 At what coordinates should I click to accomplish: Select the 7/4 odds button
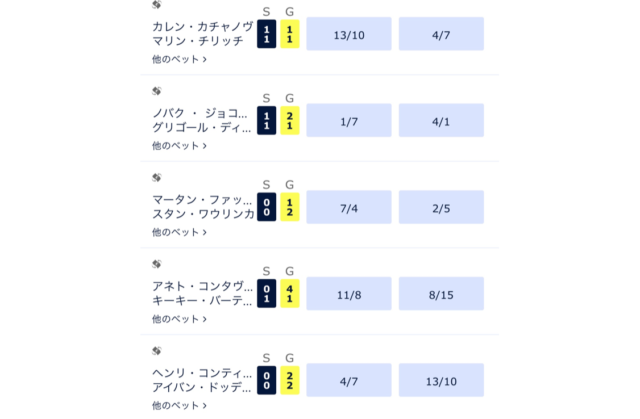click(349, 208)
